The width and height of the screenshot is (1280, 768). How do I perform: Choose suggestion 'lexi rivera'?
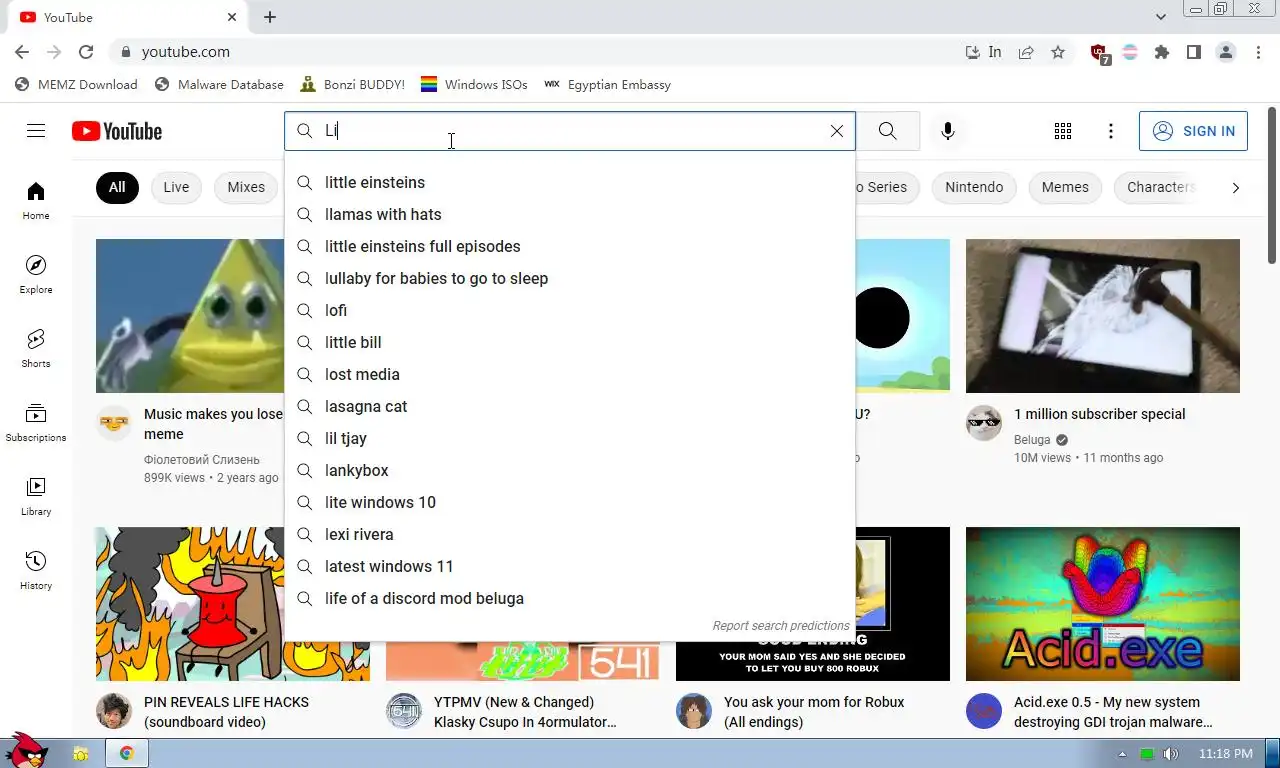[570, 534]
